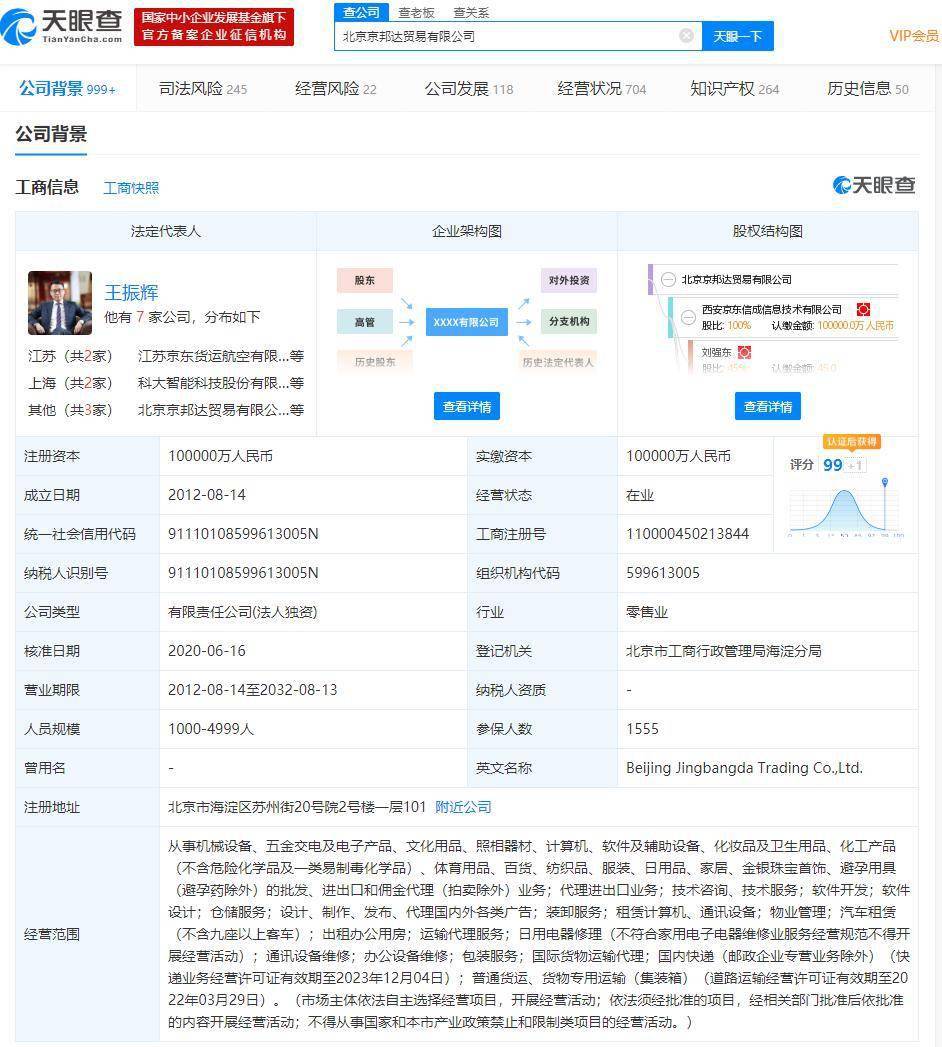
Task: Collapse the 西安京东信成信息技术有限公司 shareholder node
Action: pos(688,317)
